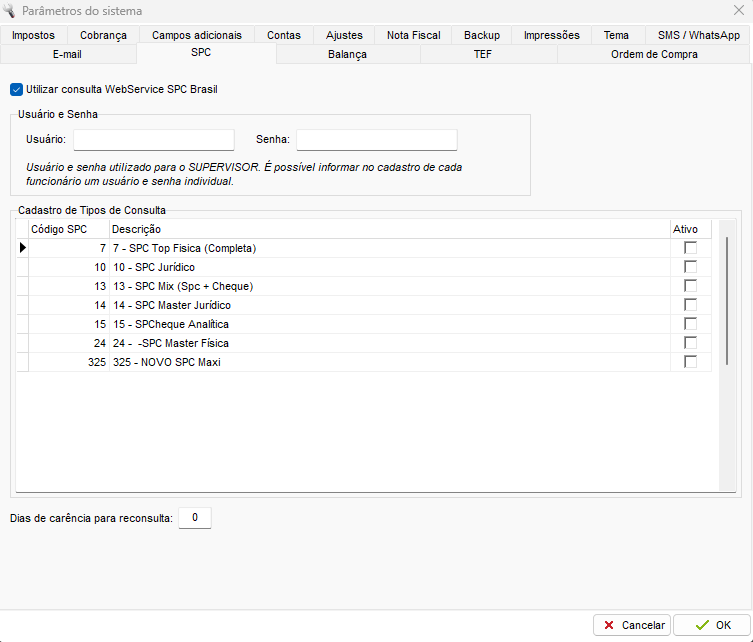
Task: Click the Descrição column header
Action: pyautogui.click(x=390, y=229)
